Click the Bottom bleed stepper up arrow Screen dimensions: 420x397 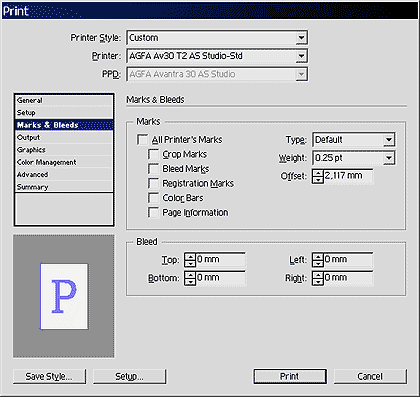[x=190, y=275]
